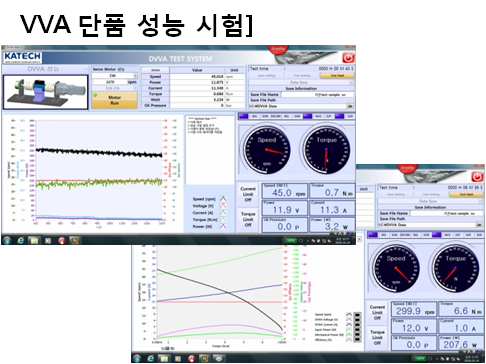Click the Save File Name input field

(x=317, y=95)
